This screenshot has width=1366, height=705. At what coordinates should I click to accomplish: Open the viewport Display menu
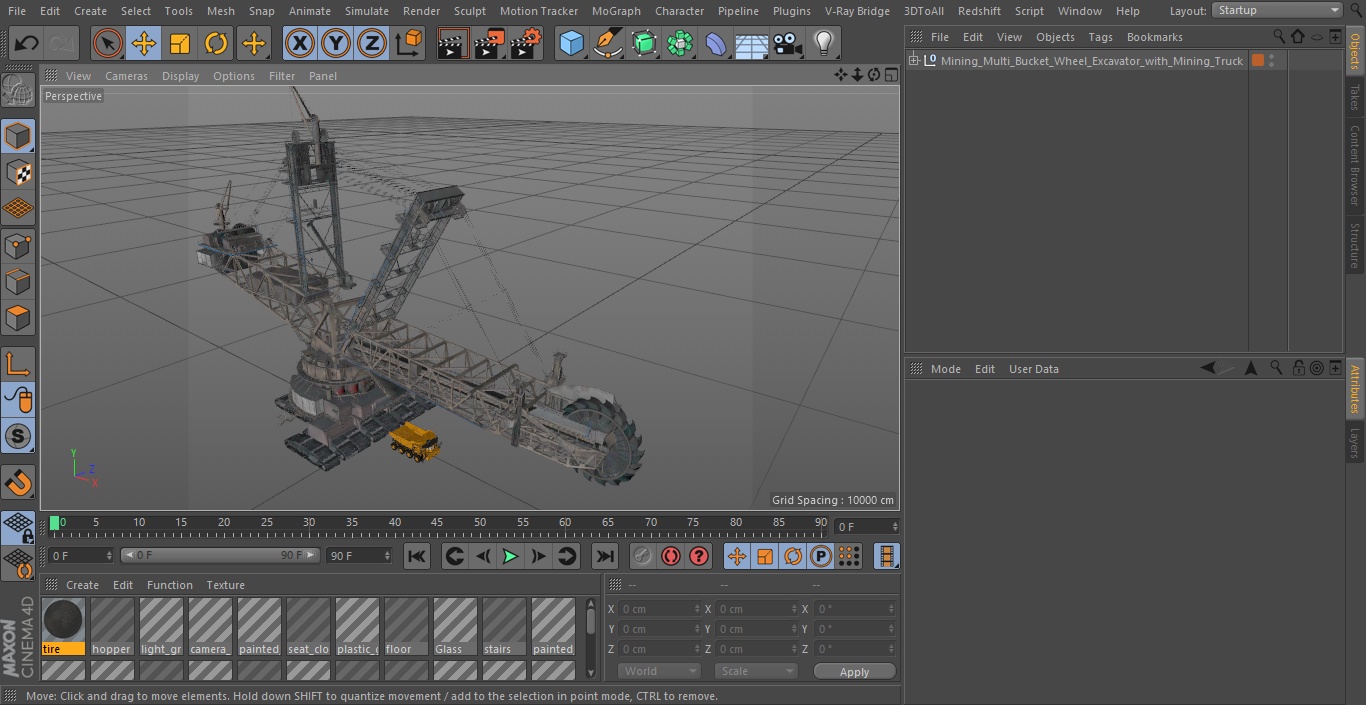point(180,76)
